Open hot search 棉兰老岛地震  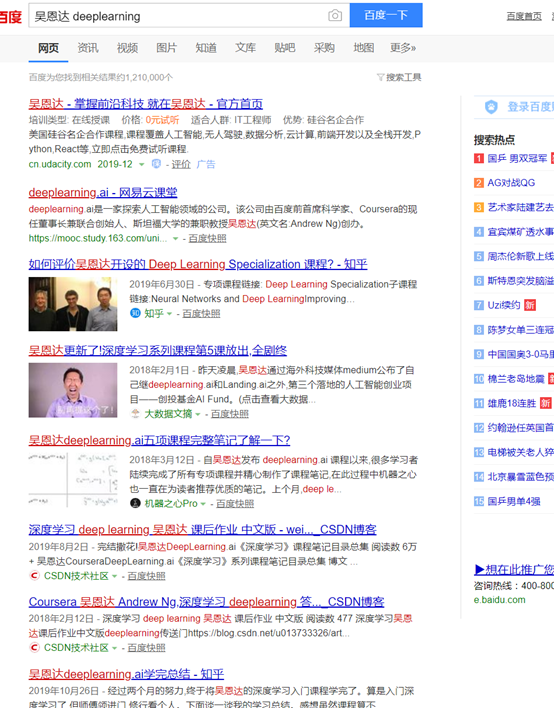(516, 379)
